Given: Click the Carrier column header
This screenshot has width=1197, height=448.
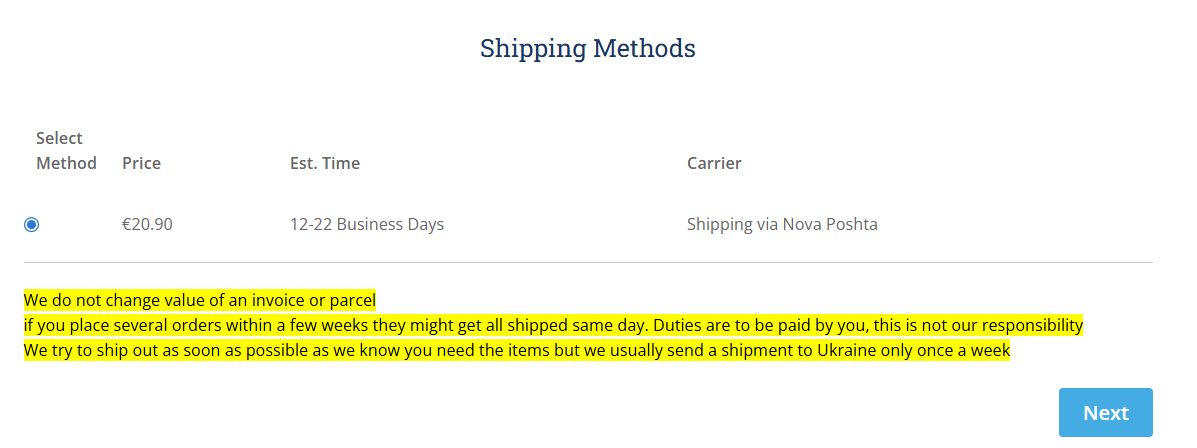Looking at the screenshot, I should click(x=714, y=163).
